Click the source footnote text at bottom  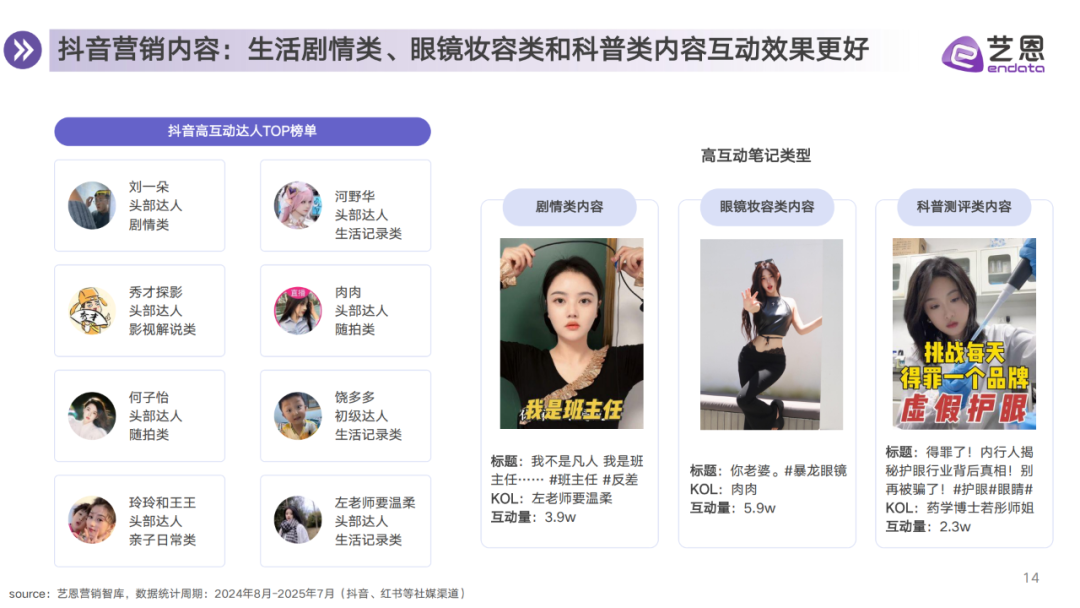click(238, 594)
